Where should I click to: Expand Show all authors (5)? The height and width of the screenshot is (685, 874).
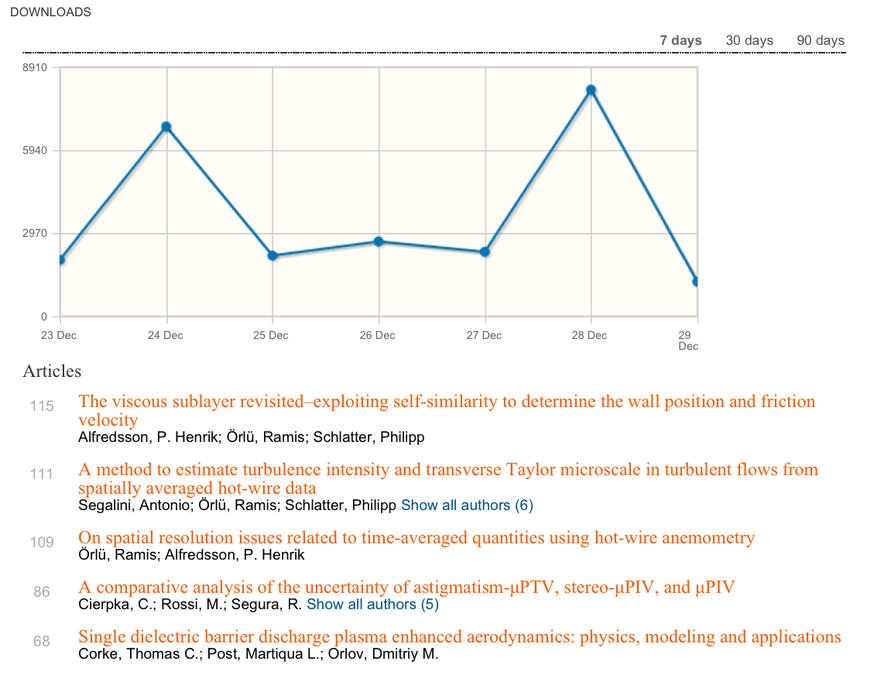[372, 604]
